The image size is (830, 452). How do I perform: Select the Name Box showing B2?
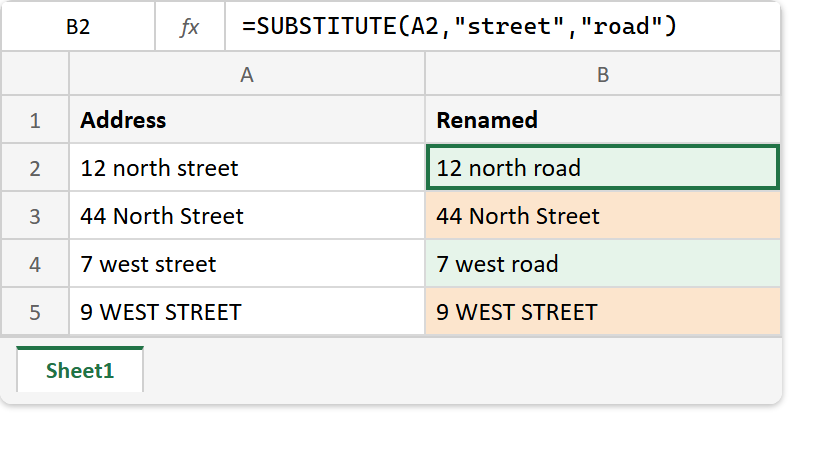pos(78,26)
